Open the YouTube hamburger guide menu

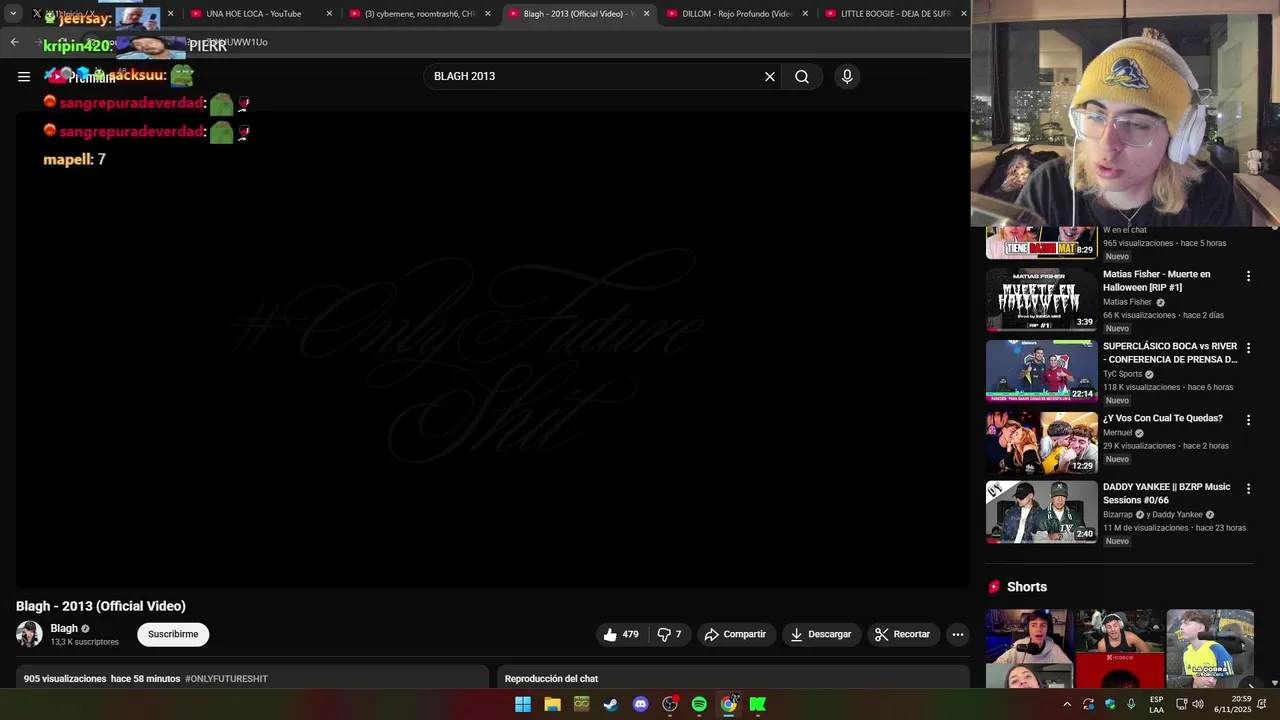click(24, 76)
